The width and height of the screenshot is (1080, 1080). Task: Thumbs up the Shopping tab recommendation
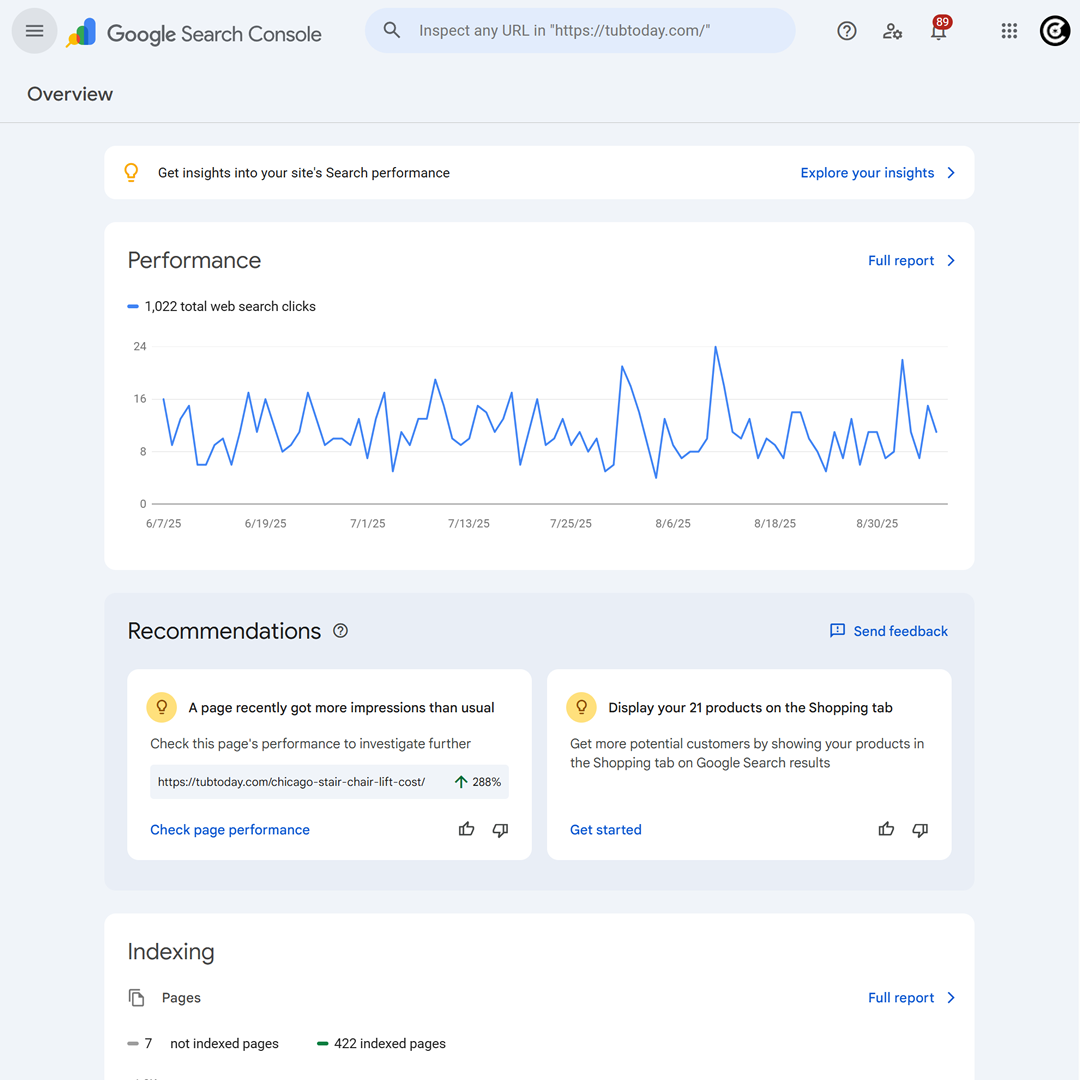tap(886, 829)
